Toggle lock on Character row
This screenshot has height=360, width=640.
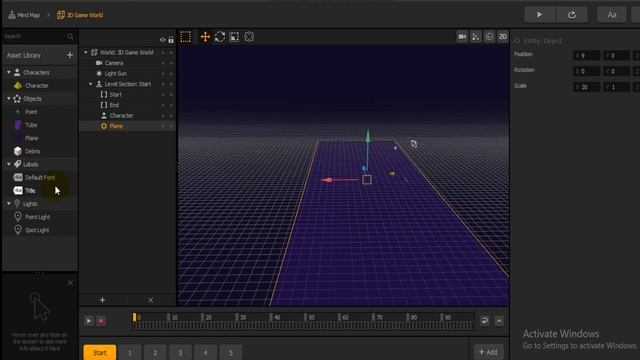[x=171, y=116]
